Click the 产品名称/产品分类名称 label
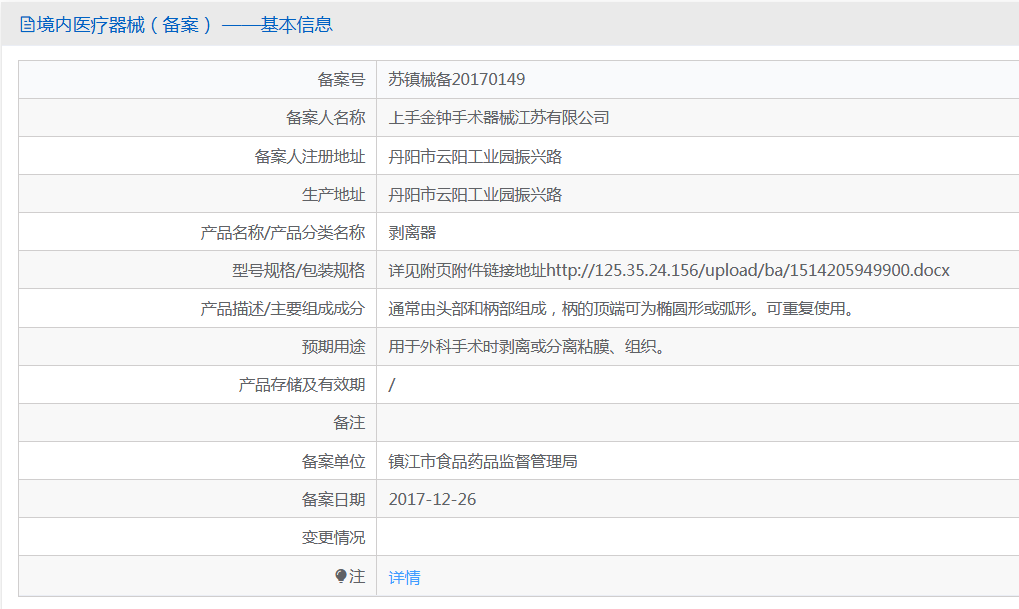The width and height of the screenshot is (1019, 609). tap(283, 233)
